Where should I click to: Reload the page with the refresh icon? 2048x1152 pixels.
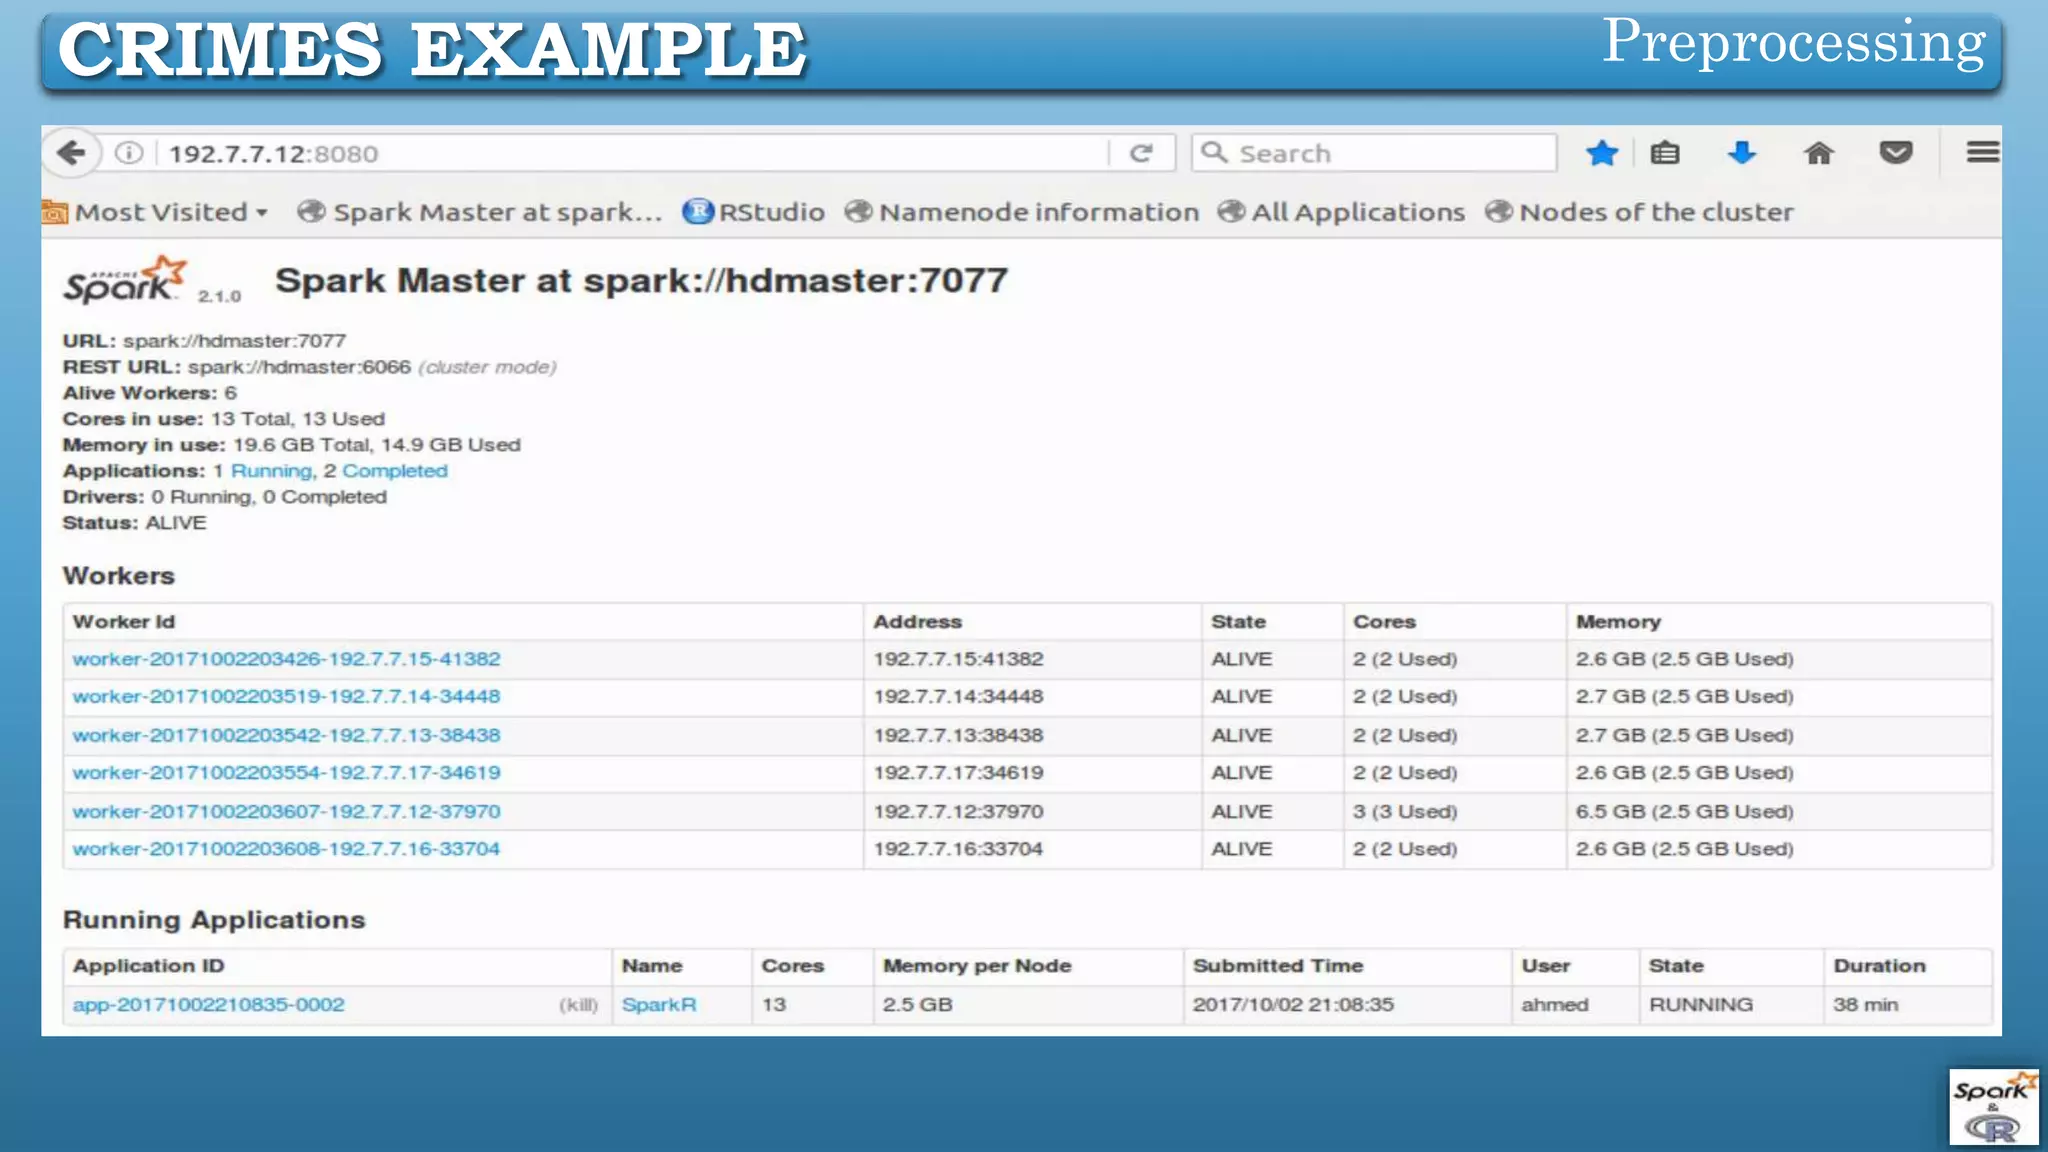click(1142, 153)
